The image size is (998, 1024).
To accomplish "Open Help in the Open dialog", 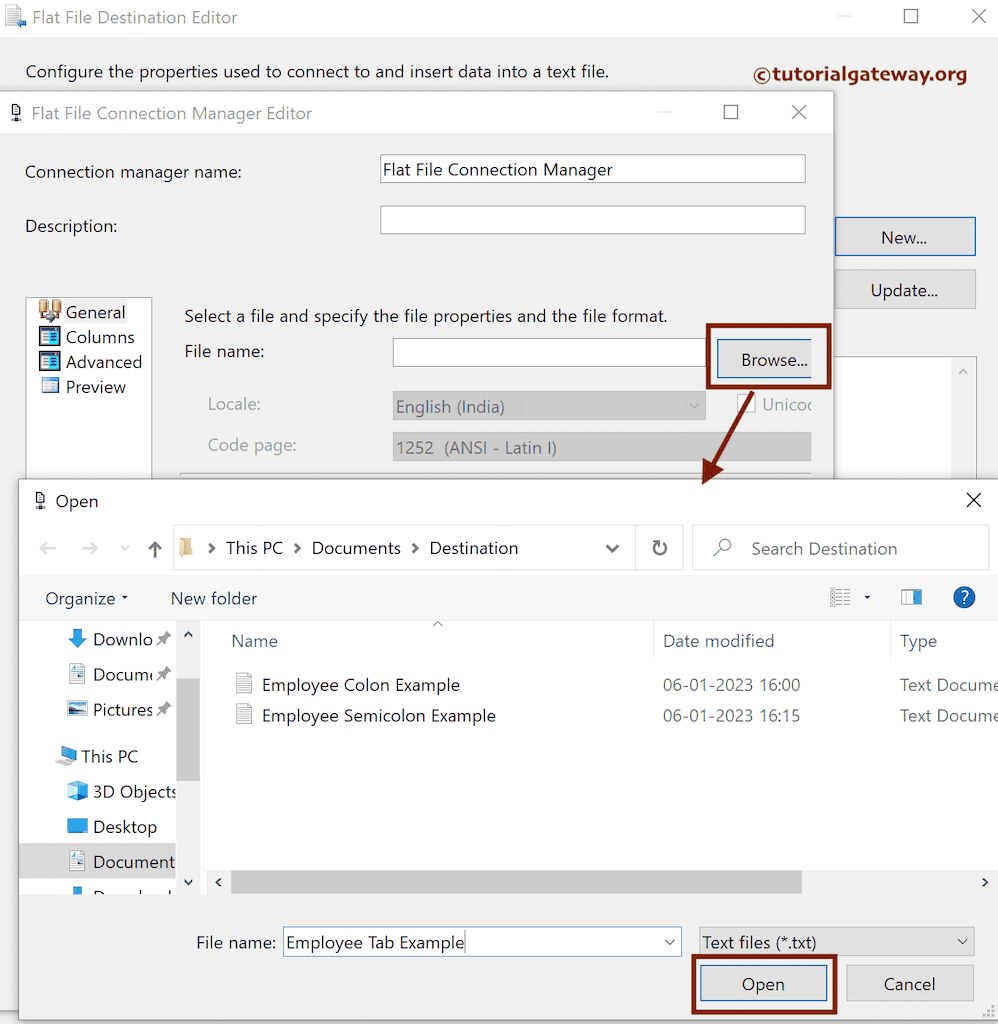I will 963,597.
